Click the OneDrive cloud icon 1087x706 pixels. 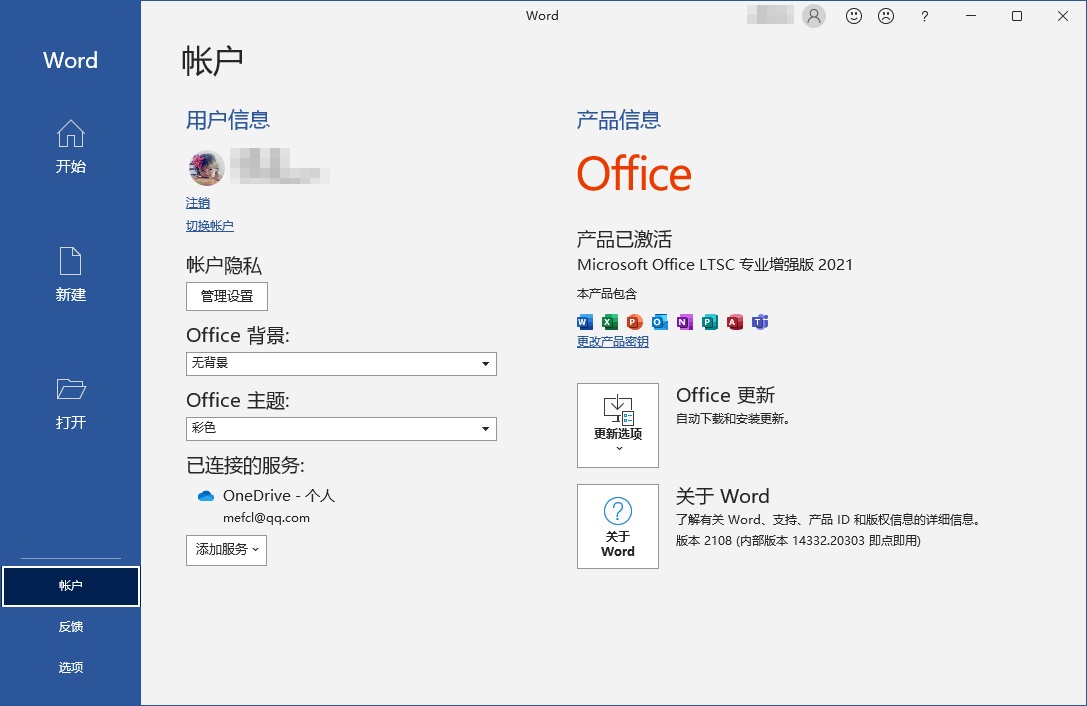click(205, 495)
